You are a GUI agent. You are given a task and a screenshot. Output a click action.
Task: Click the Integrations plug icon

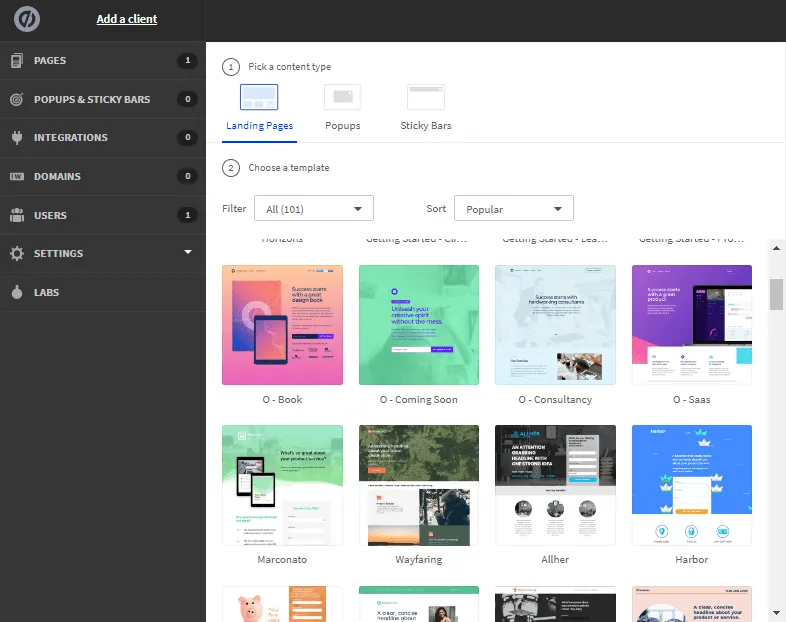17,137
